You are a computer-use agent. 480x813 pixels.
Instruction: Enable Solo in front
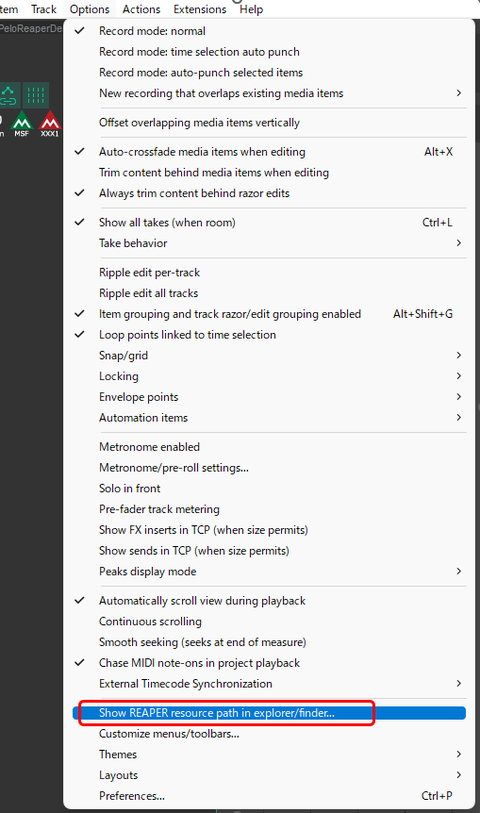pyautogui.click(x=269, y=488)
